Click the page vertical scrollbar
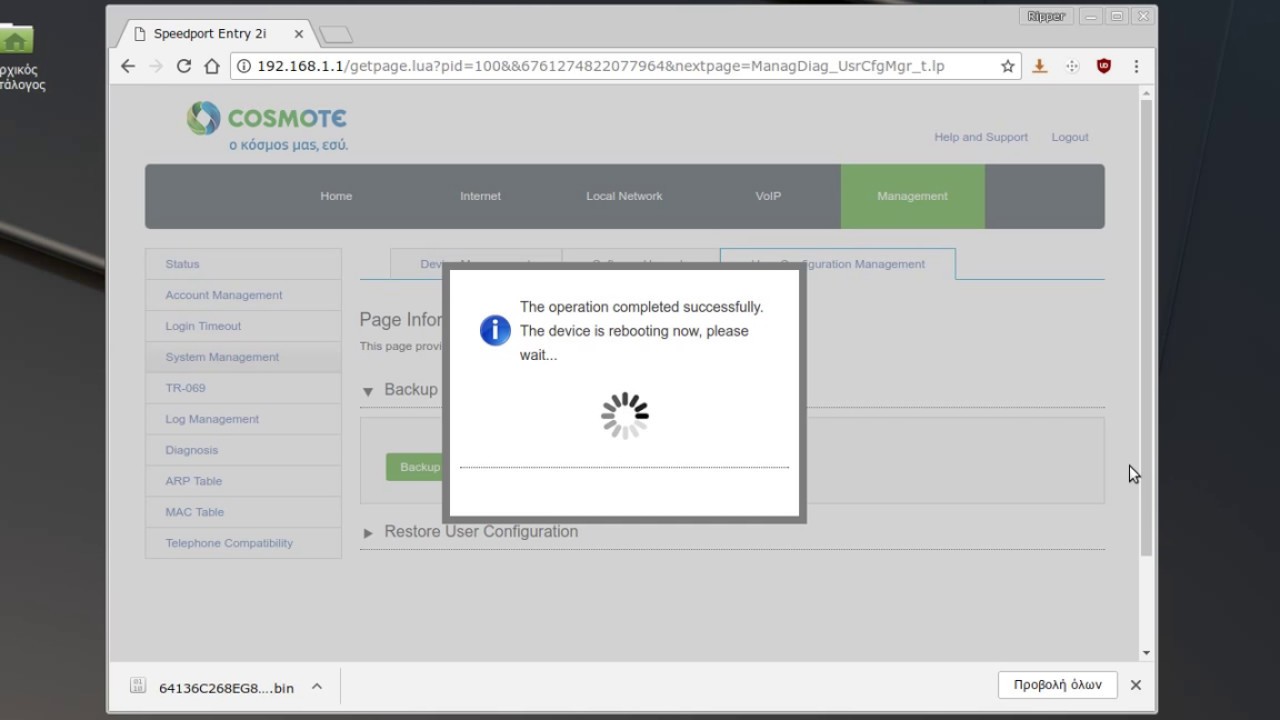Screen dimensions: 1280x720 pyautogui.click(x=1146, y=328)
